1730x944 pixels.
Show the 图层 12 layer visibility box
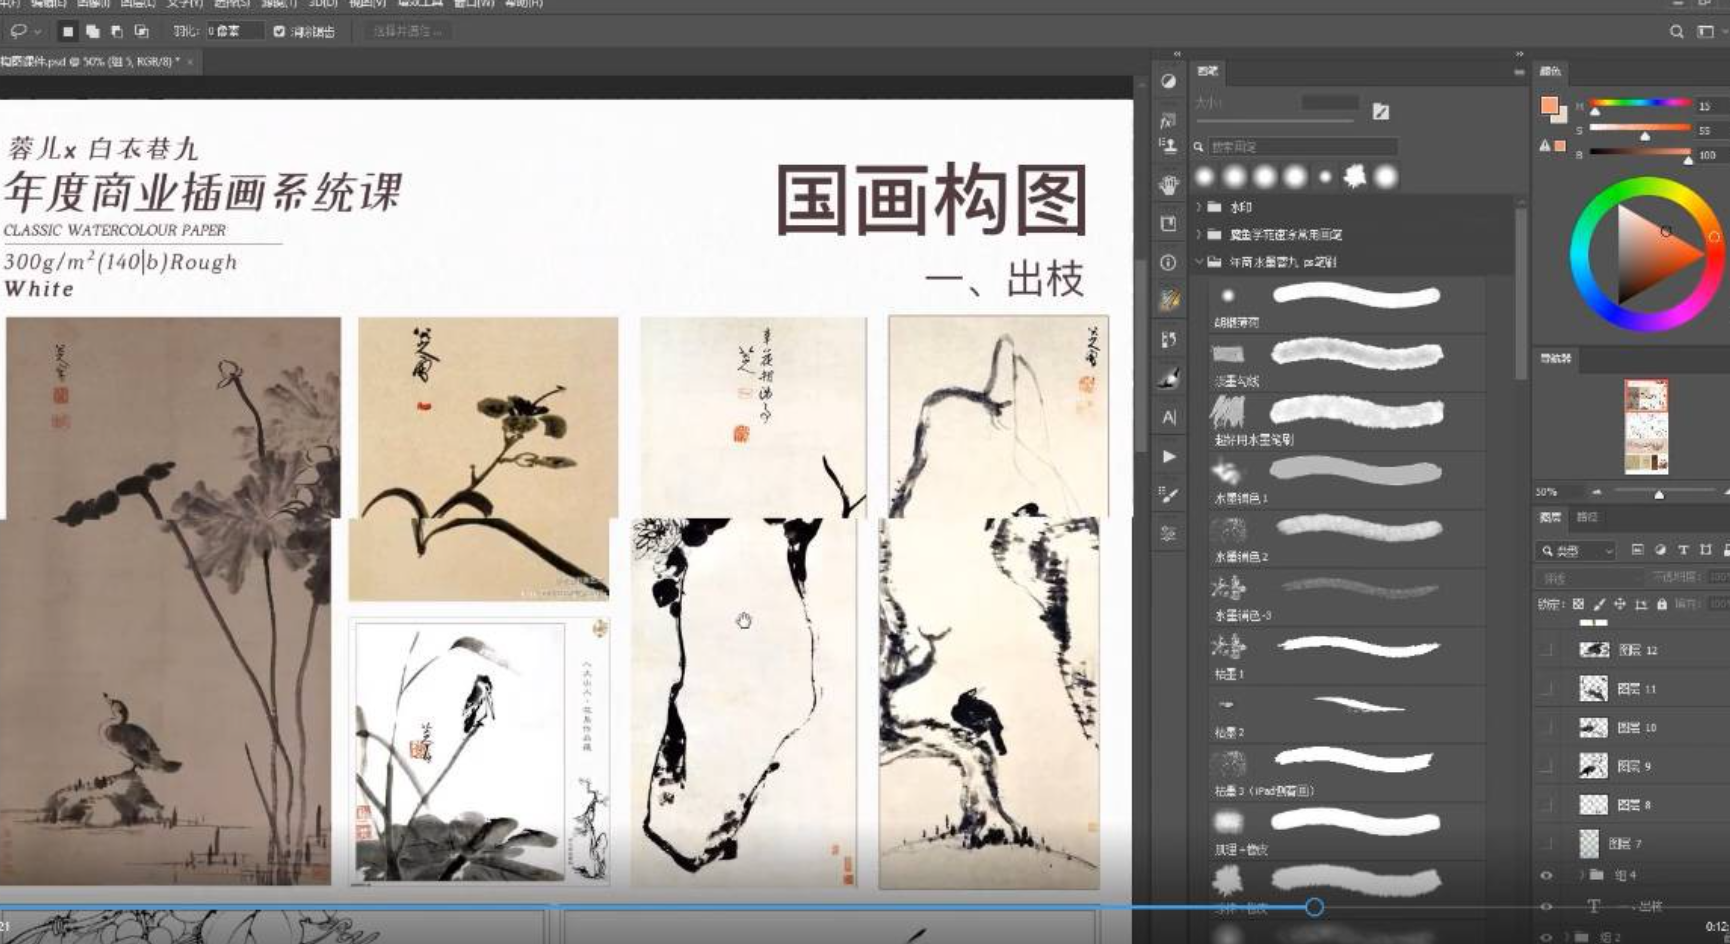tap(1547, 650)
